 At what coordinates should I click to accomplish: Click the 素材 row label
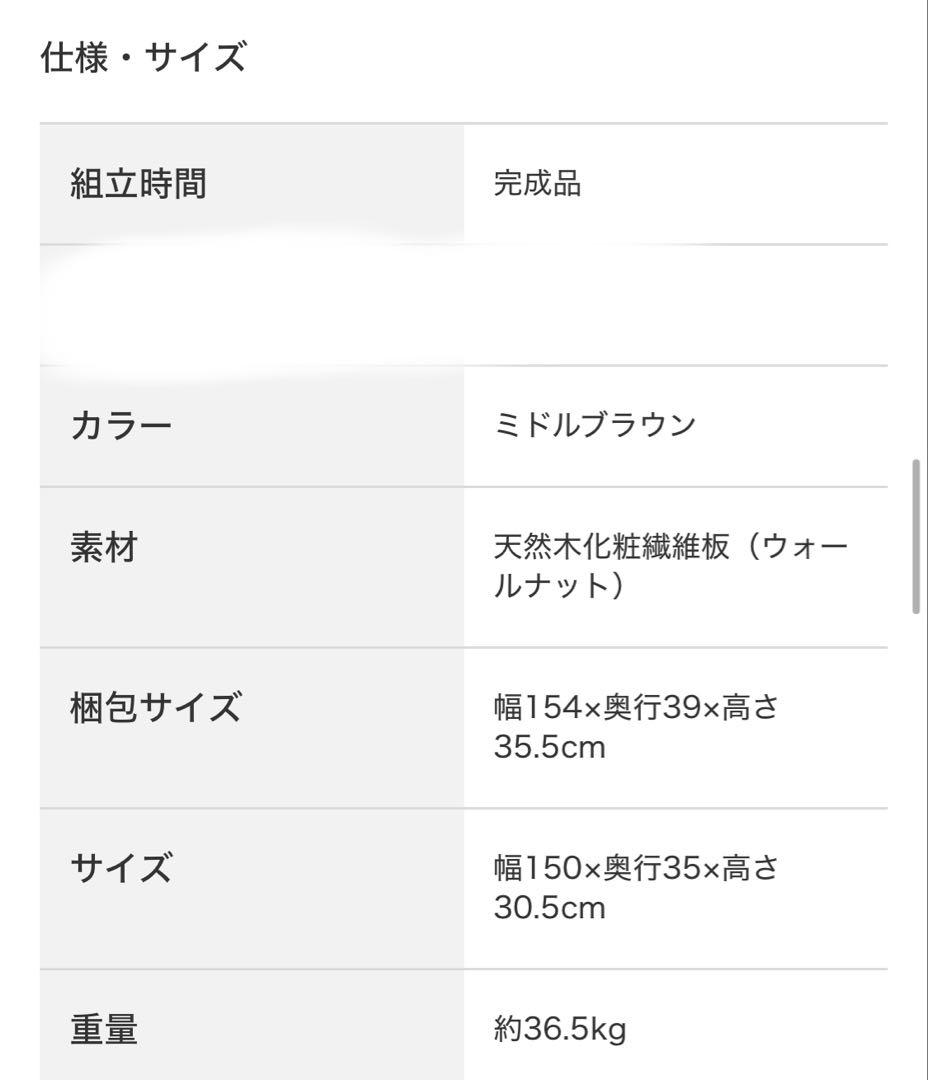click(103, 548)
